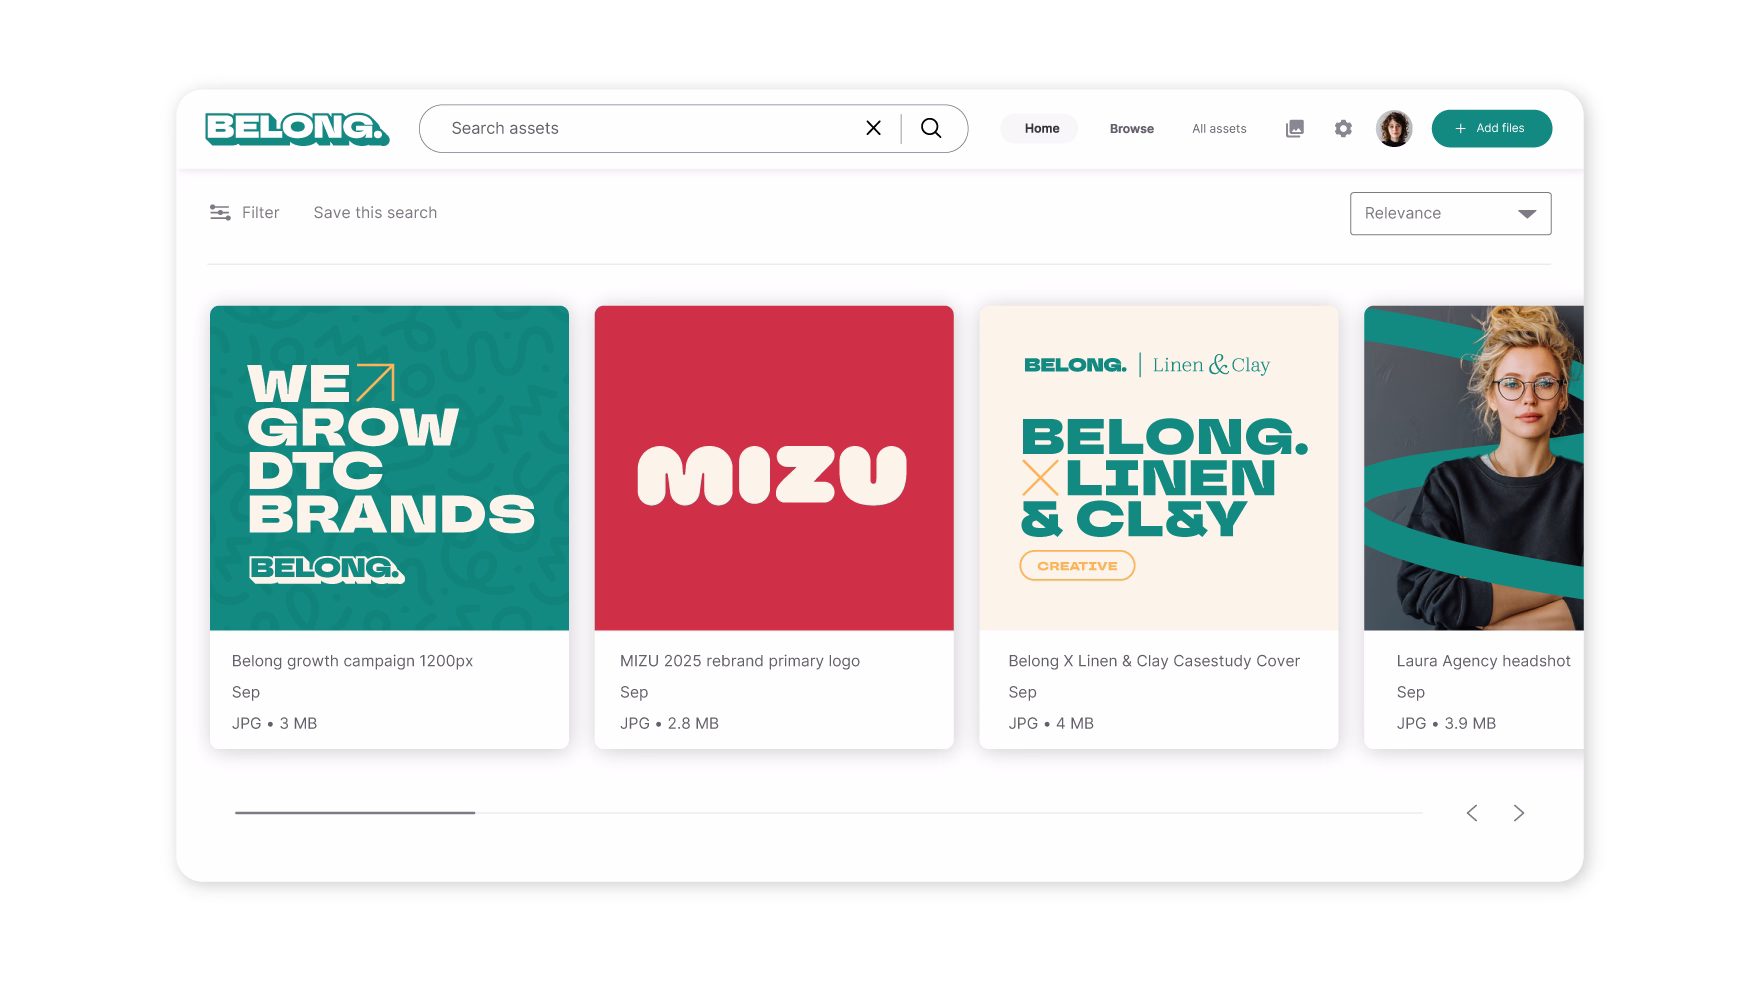Screen dimensions: 1760x990
Task: Open the We Grow DTC Brands thumbnail
Action: 389,468
